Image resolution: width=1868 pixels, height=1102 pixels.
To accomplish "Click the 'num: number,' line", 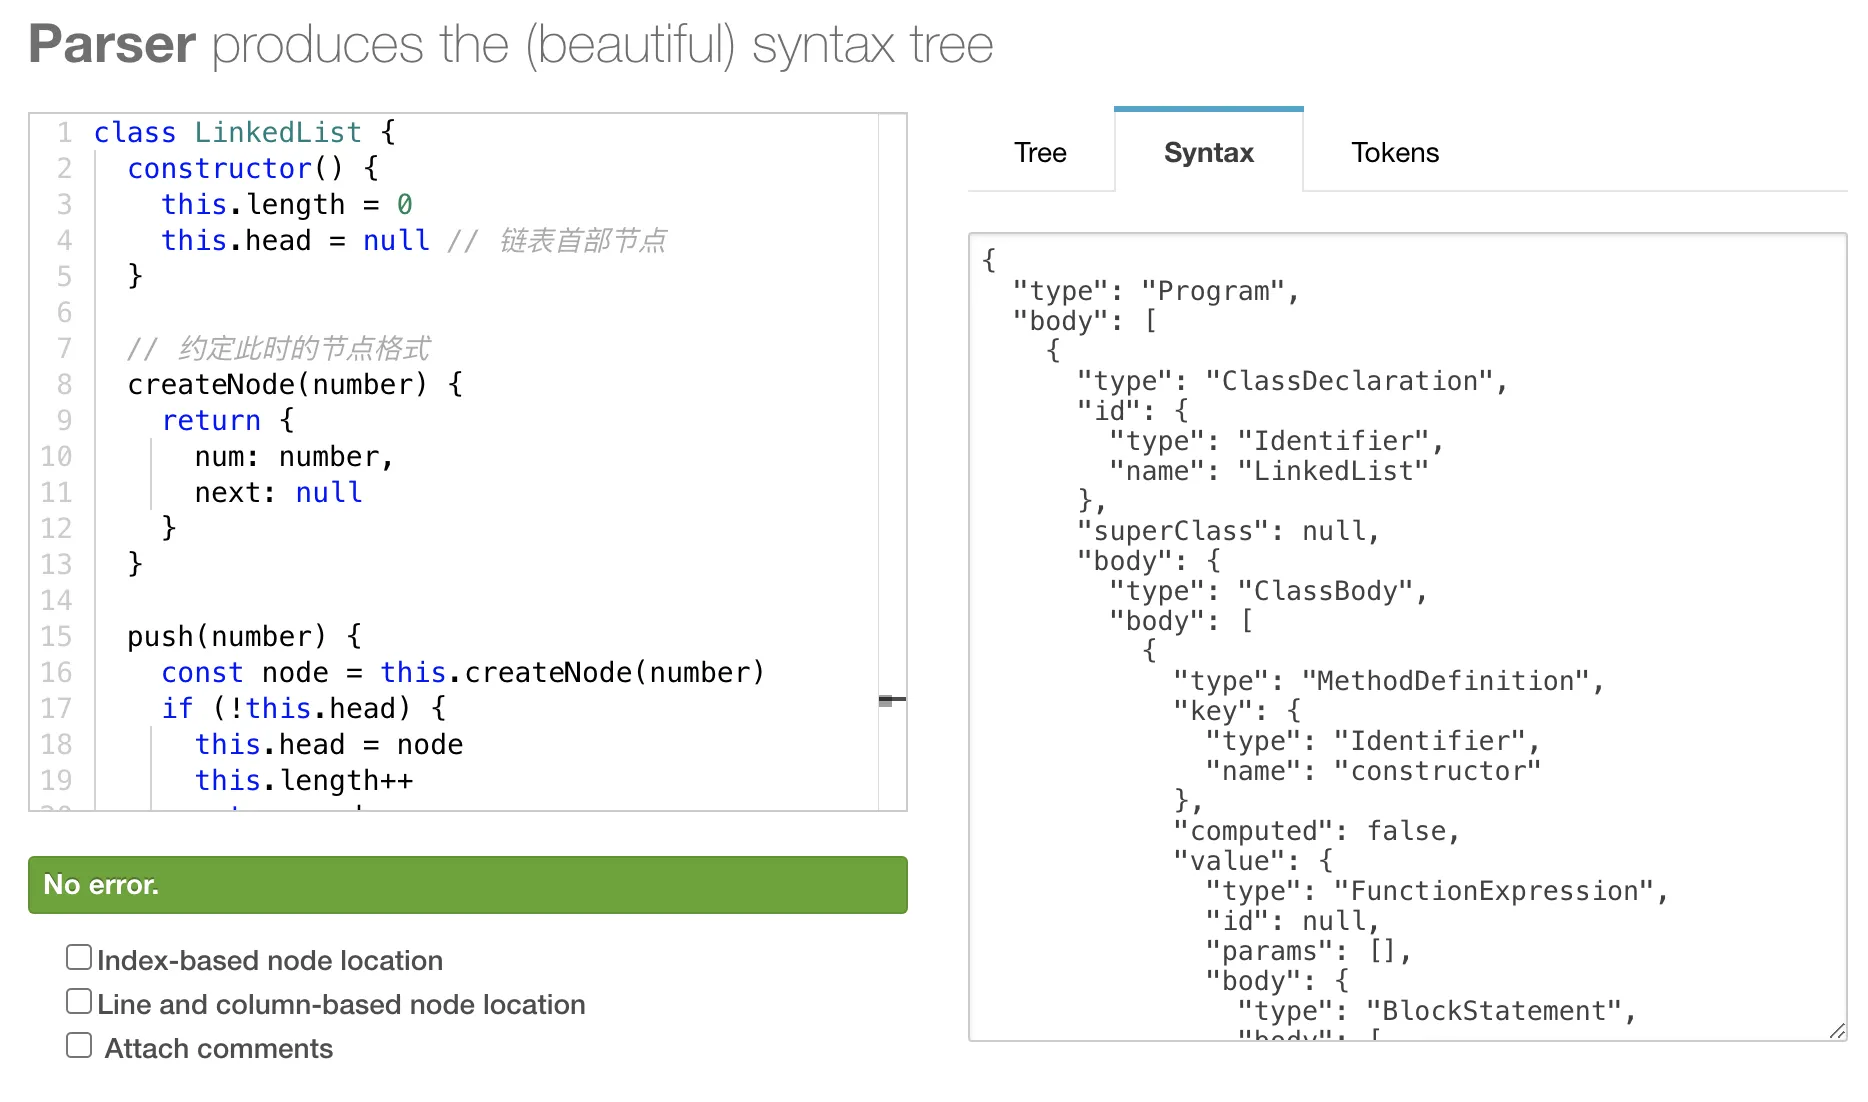I will point(295,456).
